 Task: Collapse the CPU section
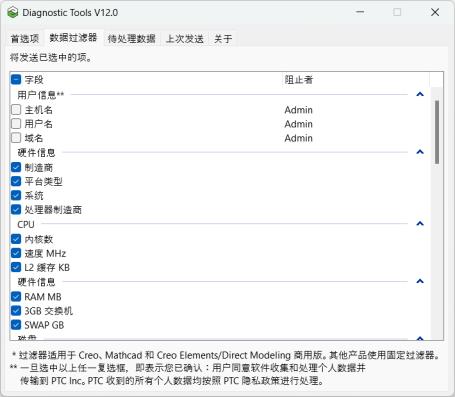[x=420, y=224]
